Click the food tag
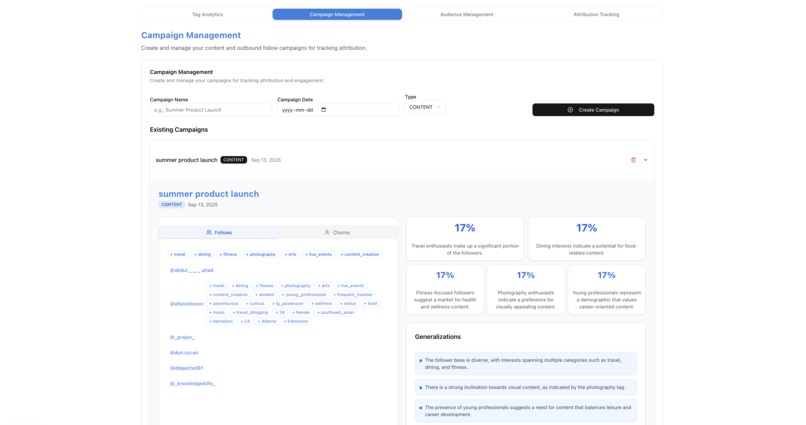This screenshot has width=806, height=425. pyautogui.click(x=371, y=304)
